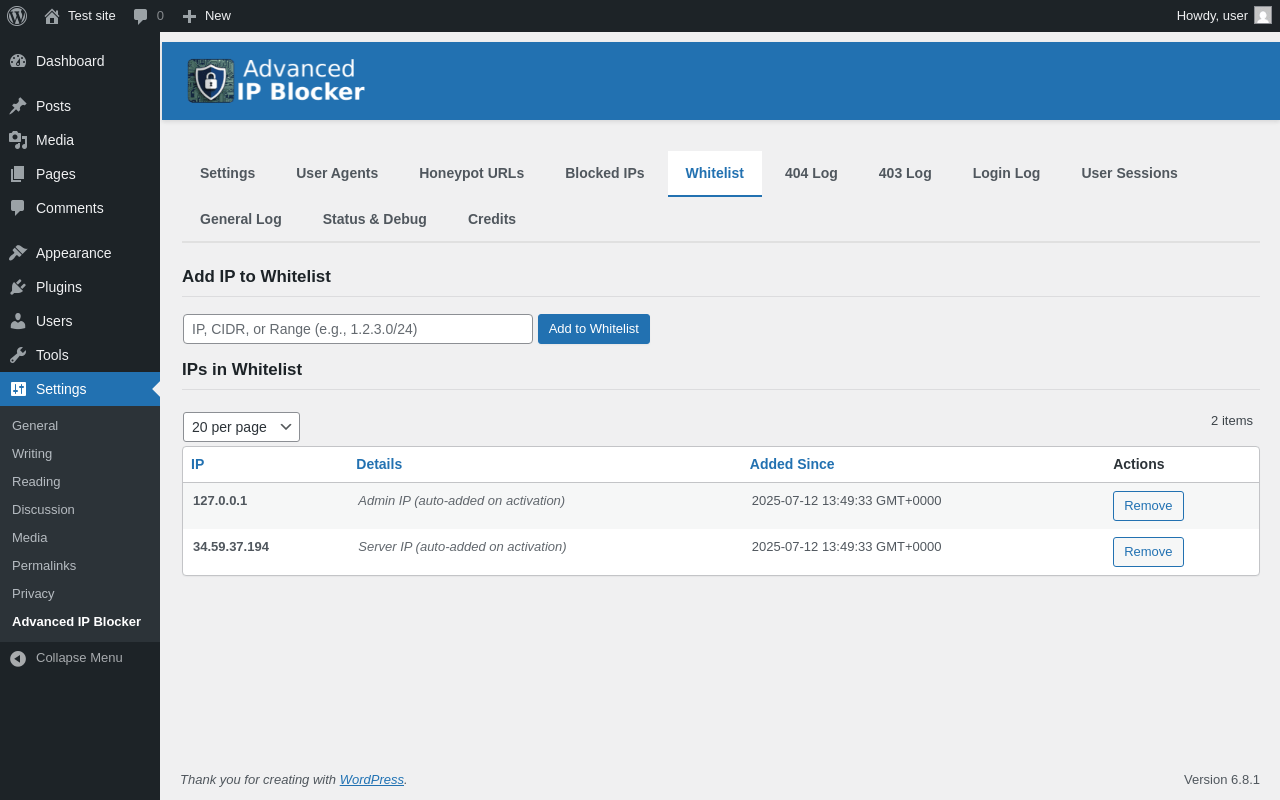Viewport: 1280px width, 800px height.
Task: Sort table by IP column
Action: (x=198, y=464)
